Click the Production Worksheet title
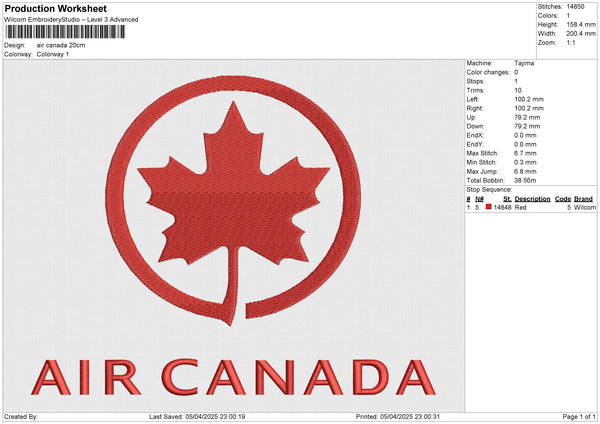This screenshot has width=600, height=424. [x=55, y=9]
